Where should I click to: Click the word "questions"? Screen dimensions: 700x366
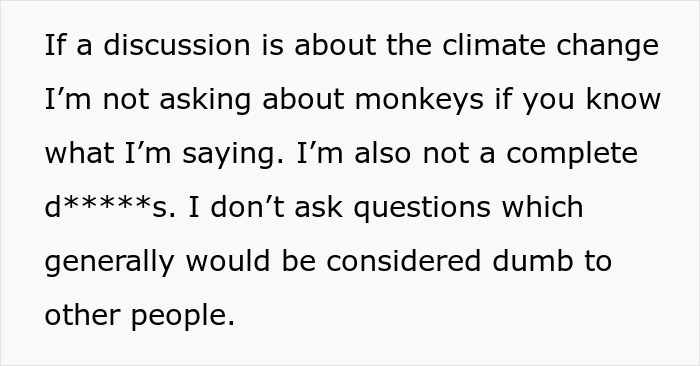(422, 209)
